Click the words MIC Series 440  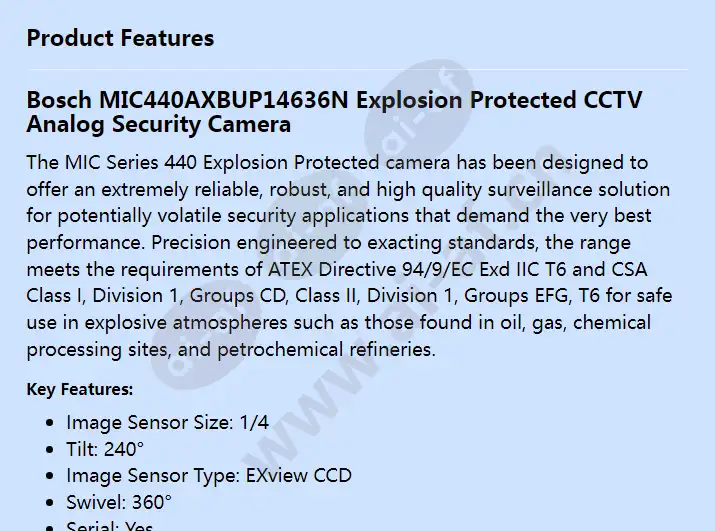point(131,162)
